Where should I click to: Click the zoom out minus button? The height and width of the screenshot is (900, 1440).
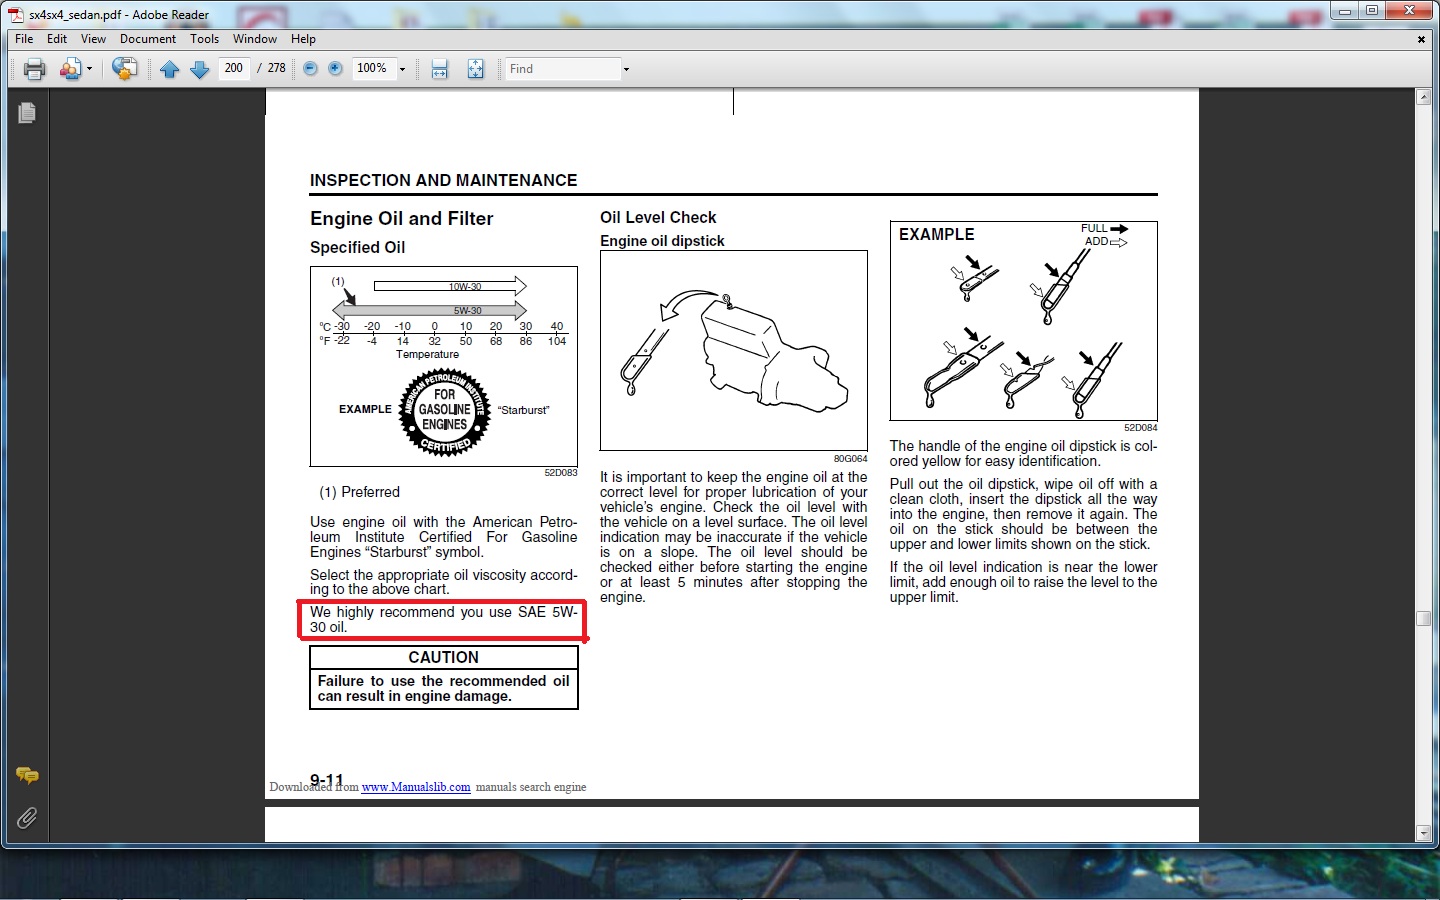310,68
